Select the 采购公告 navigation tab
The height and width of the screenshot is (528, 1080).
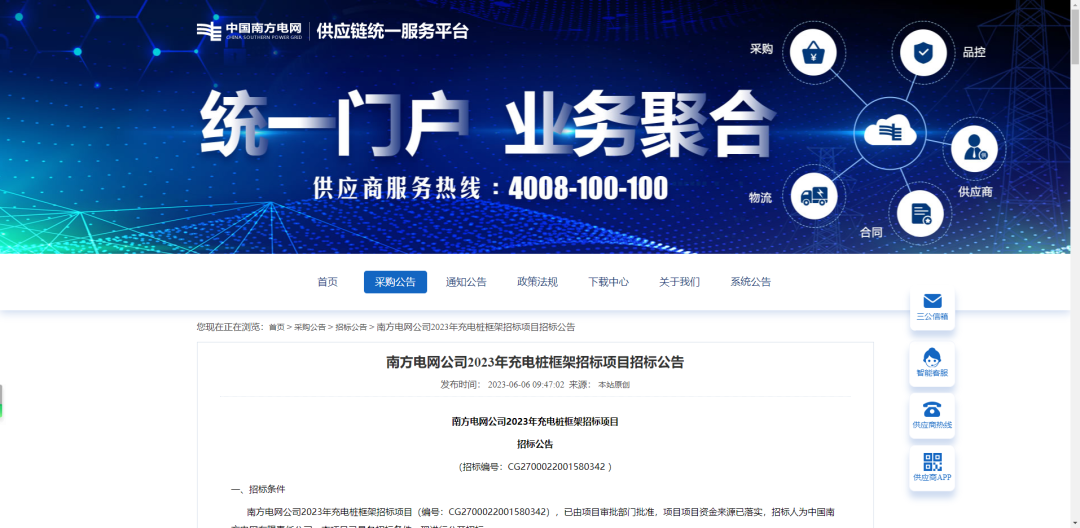(x=395, y=282)
